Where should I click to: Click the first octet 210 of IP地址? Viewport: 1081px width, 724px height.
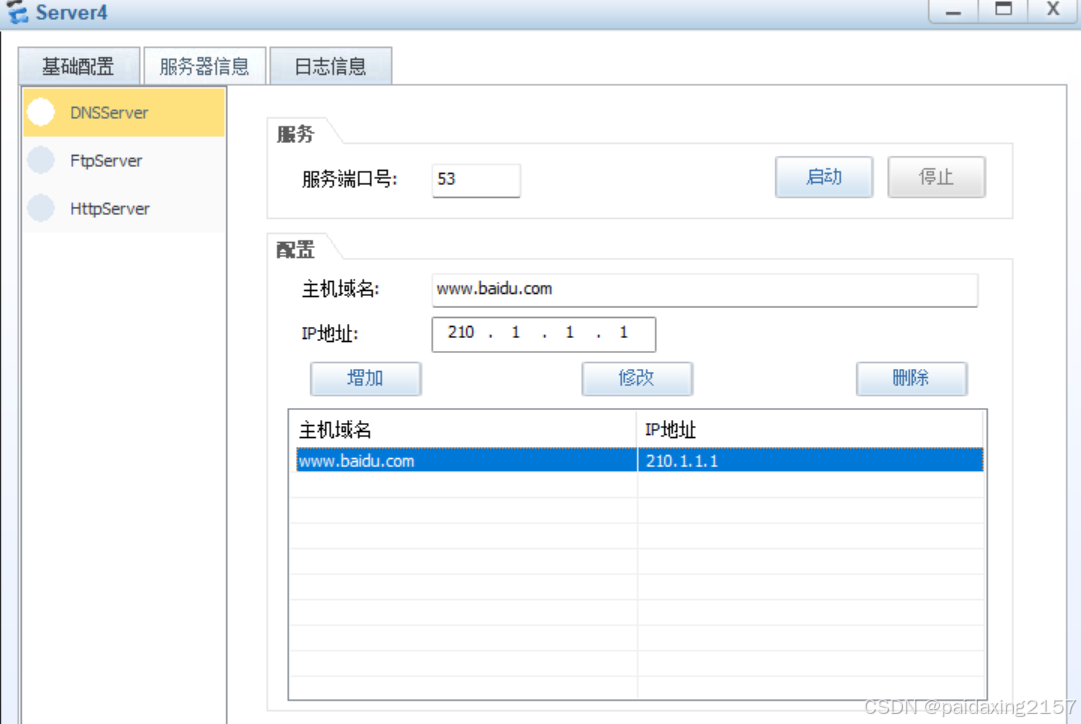point(461,333)
